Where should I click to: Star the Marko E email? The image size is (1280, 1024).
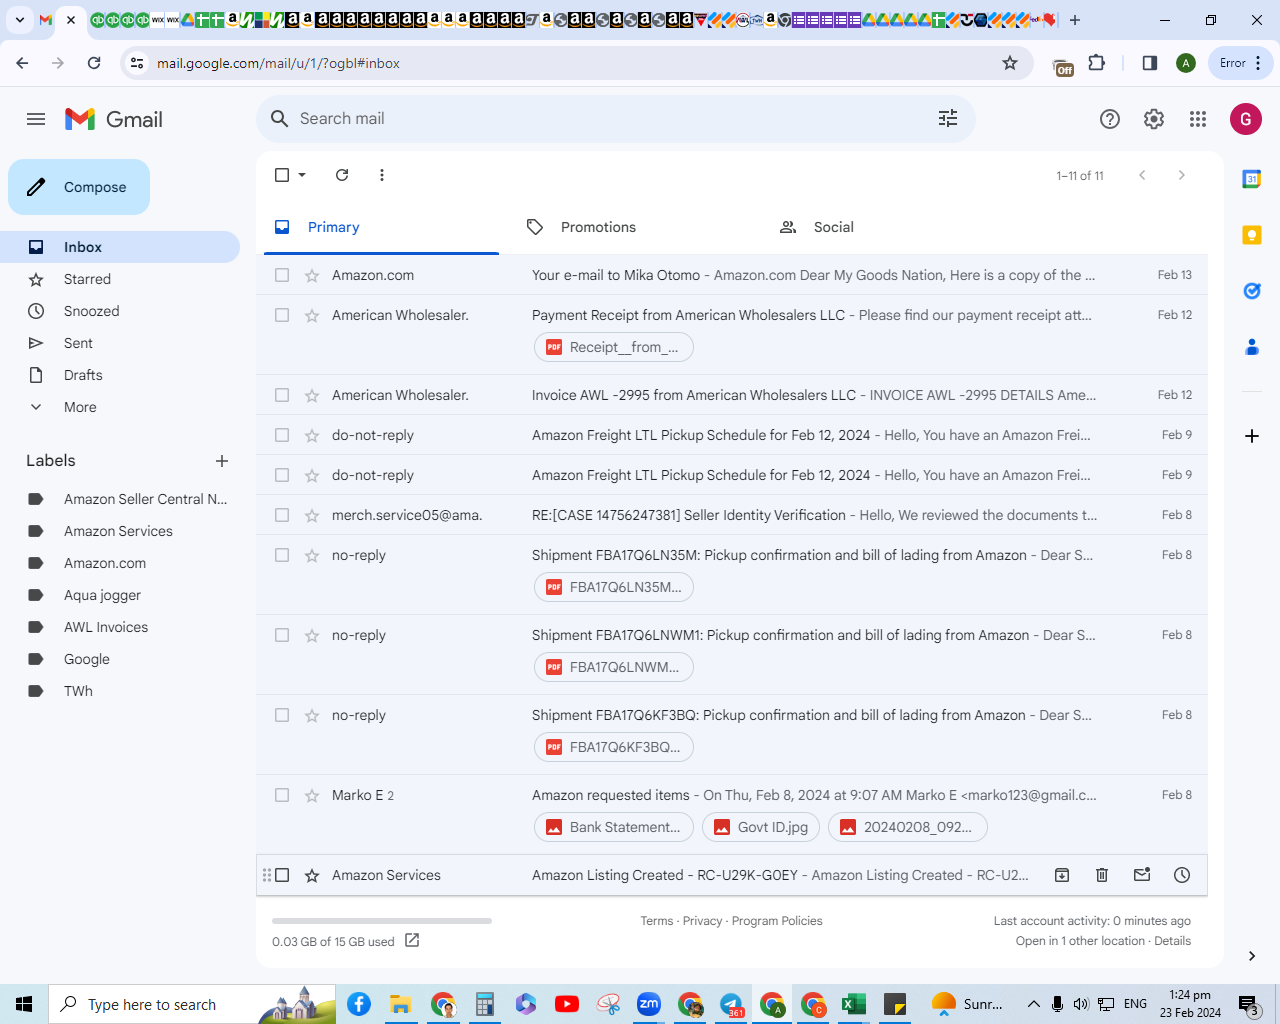click(x=312, y=795)
